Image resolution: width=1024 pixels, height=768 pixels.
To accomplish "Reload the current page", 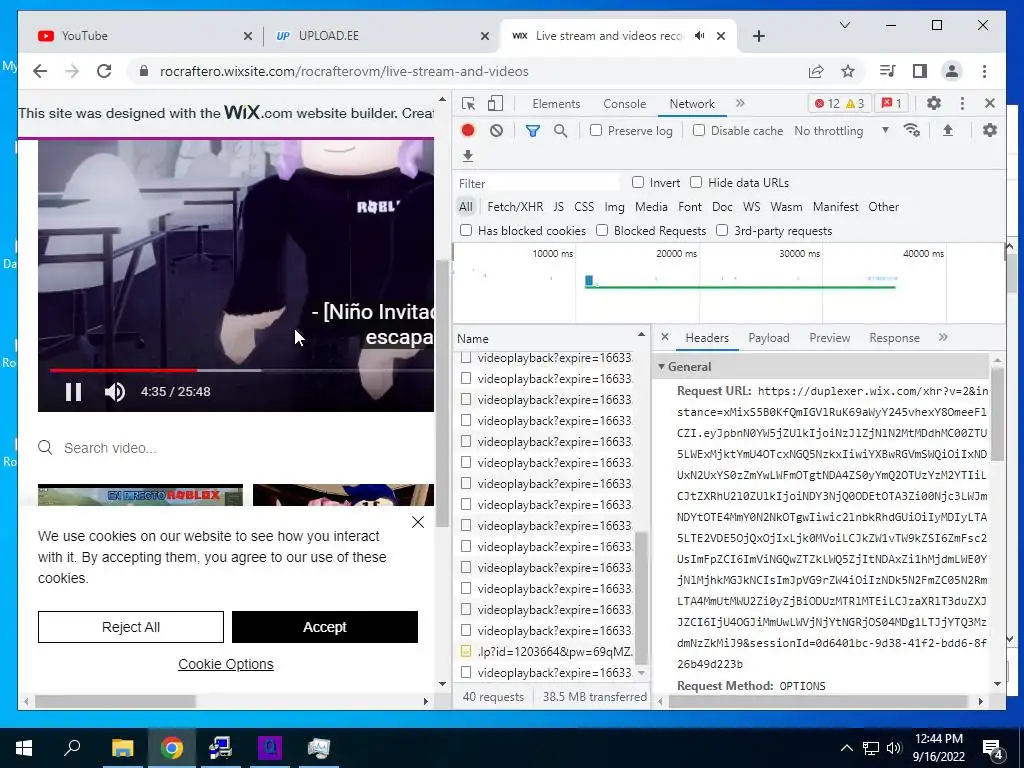I will [x=104, y=71].
